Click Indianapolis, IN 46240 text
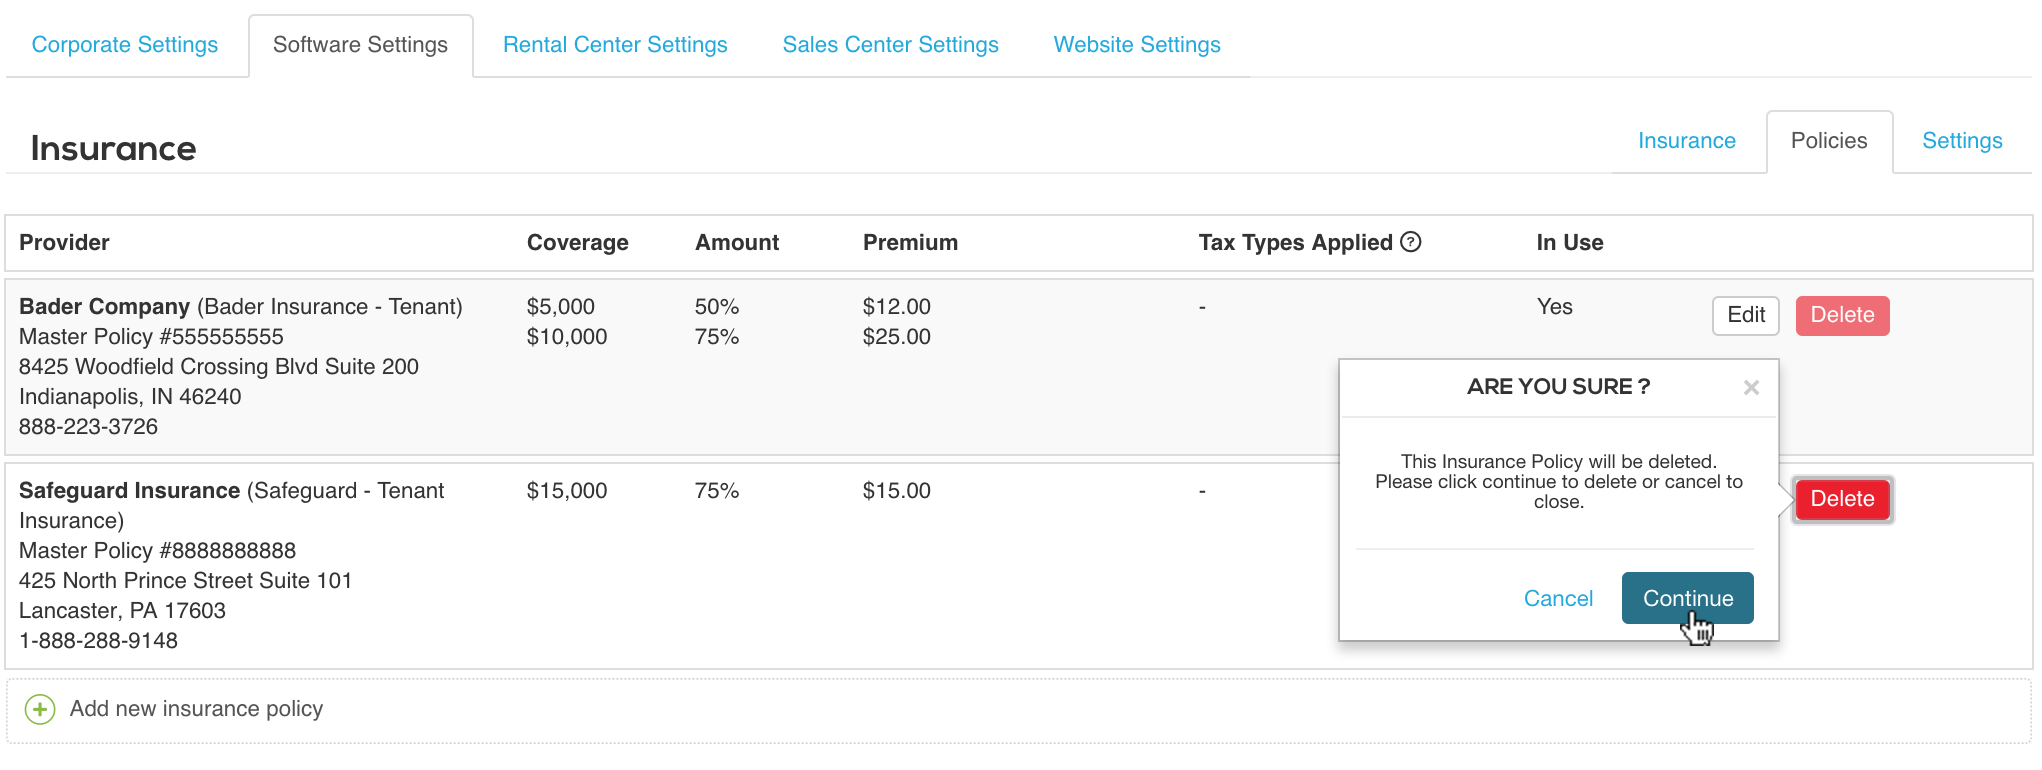 130,396
